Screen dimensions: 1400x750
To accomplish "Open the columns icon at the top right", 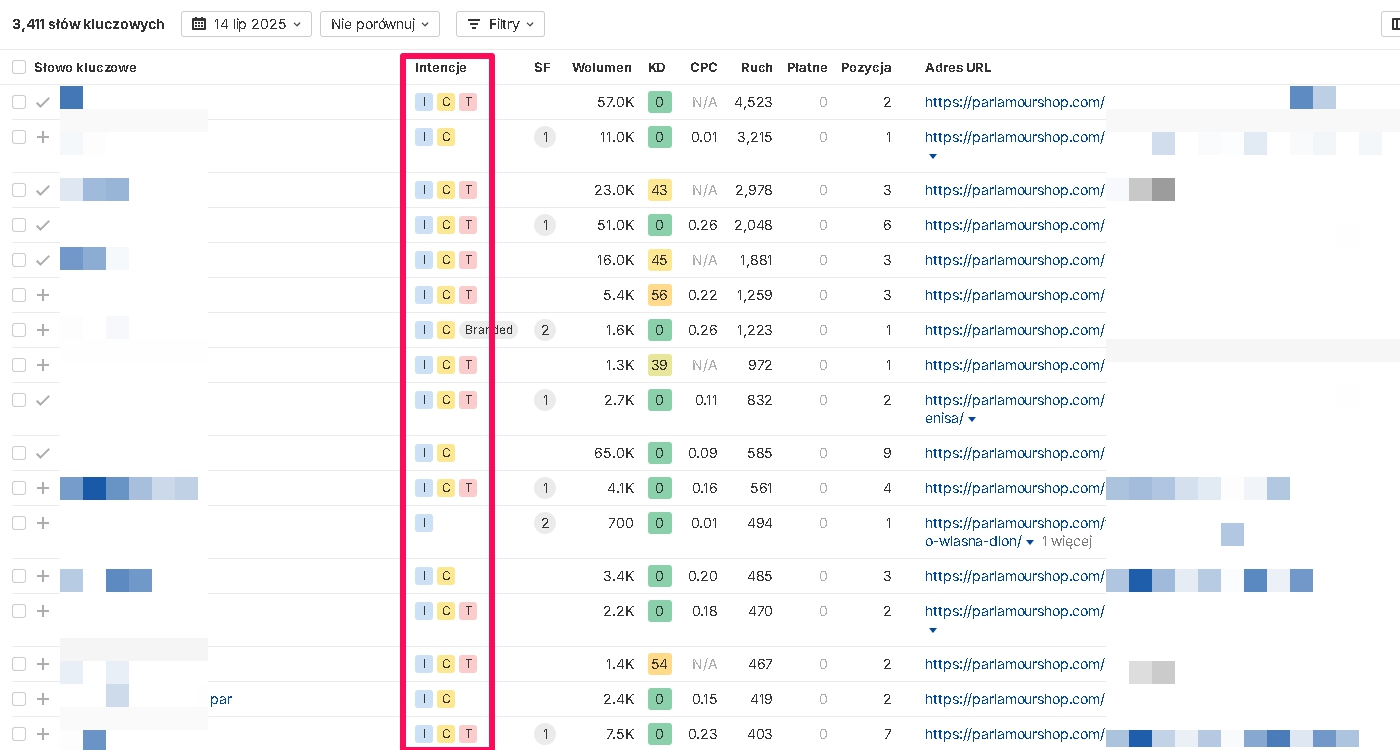I will (x=1394, y=24).
